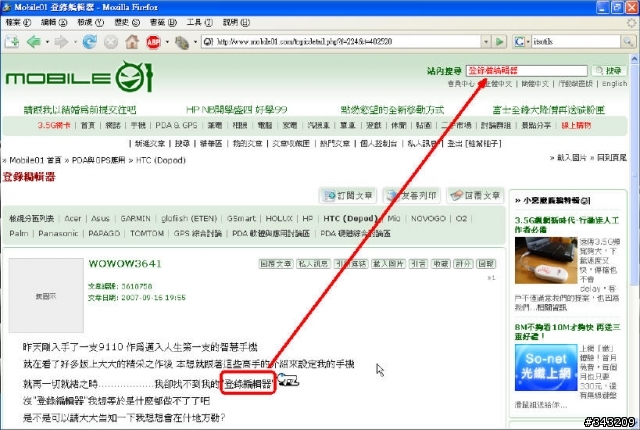Image resolution: width=640 pixels, height=430 pixels.
Task: Click the search magnifier in browser search box
Action: pos(627,42)
